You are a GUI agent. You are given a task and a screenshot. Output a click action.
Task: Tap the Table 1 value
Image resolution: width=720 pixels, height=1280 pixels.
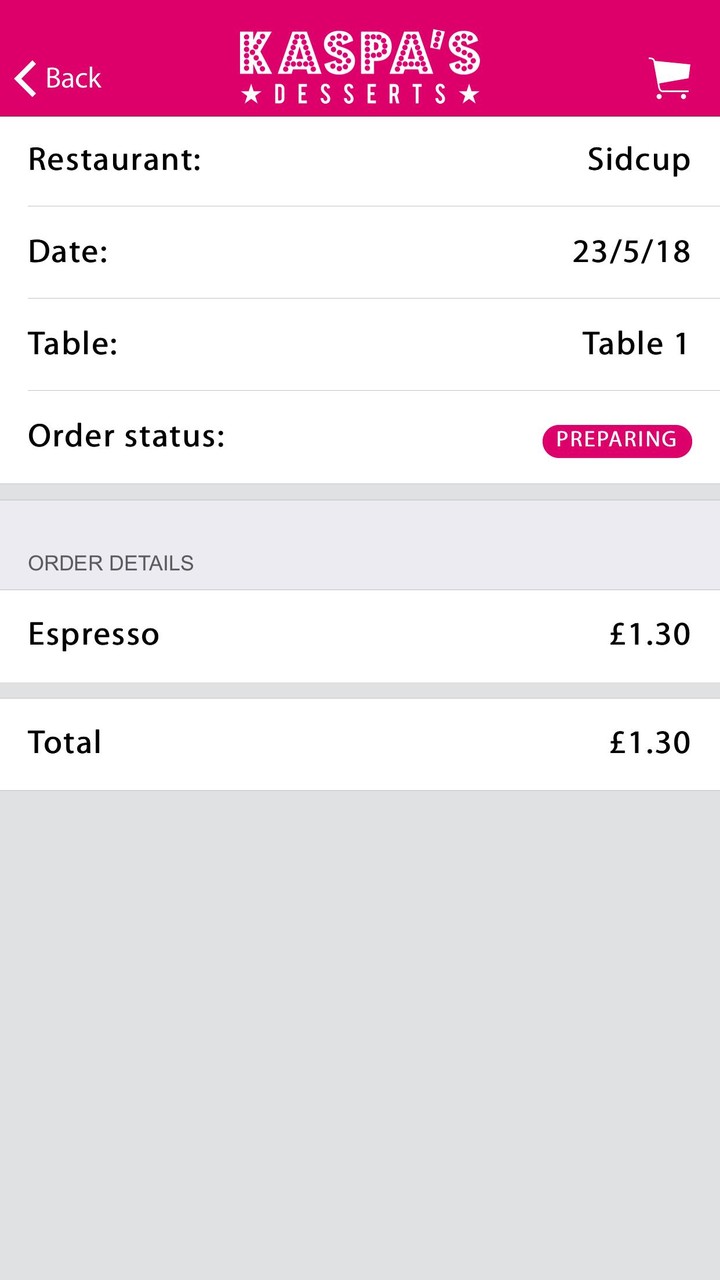tap(636, 344)
